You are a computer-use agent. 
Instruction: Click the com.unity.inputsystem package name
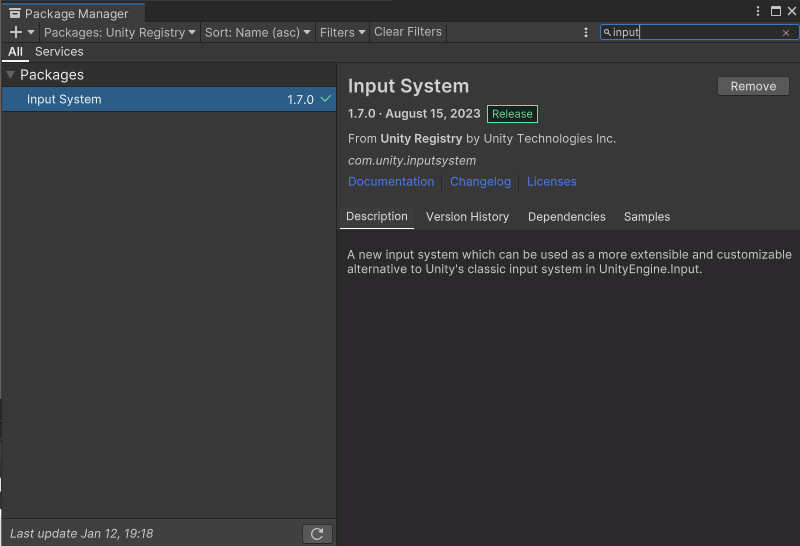pyautogui.click(x=412, y=161)
